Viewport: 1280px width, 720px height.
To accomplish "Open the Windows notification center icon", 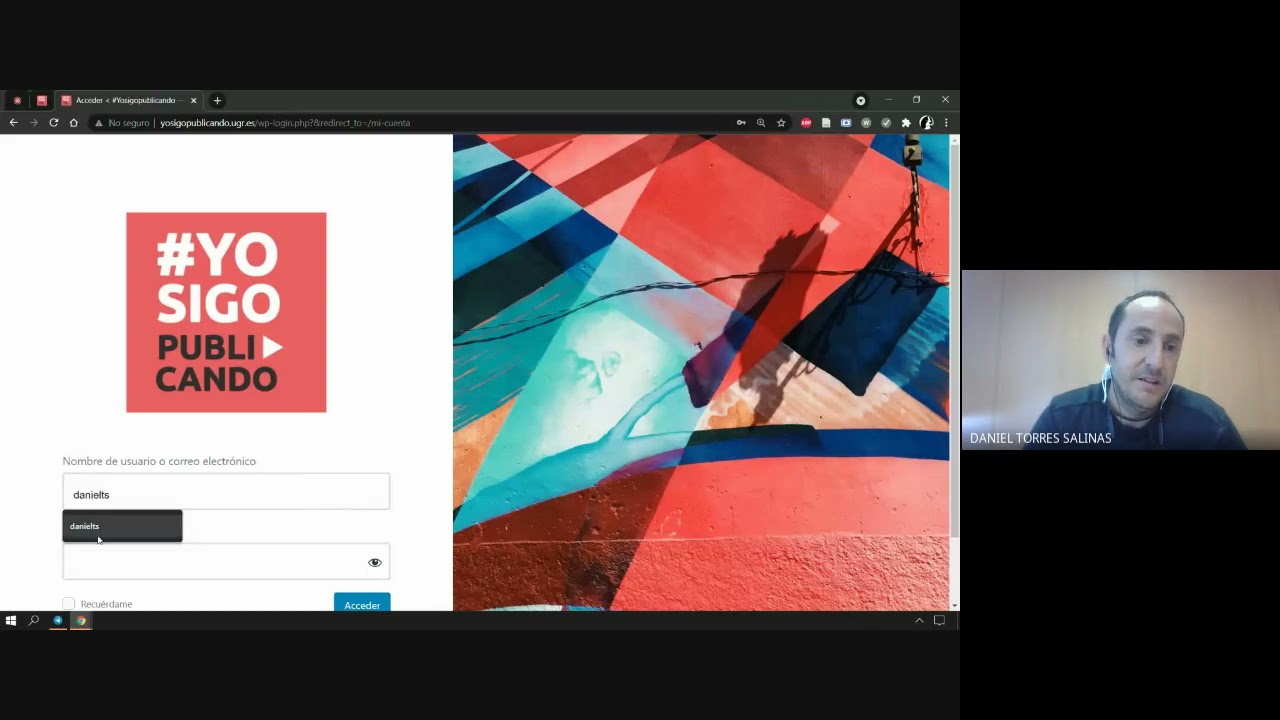I will (x=939, y=621).
